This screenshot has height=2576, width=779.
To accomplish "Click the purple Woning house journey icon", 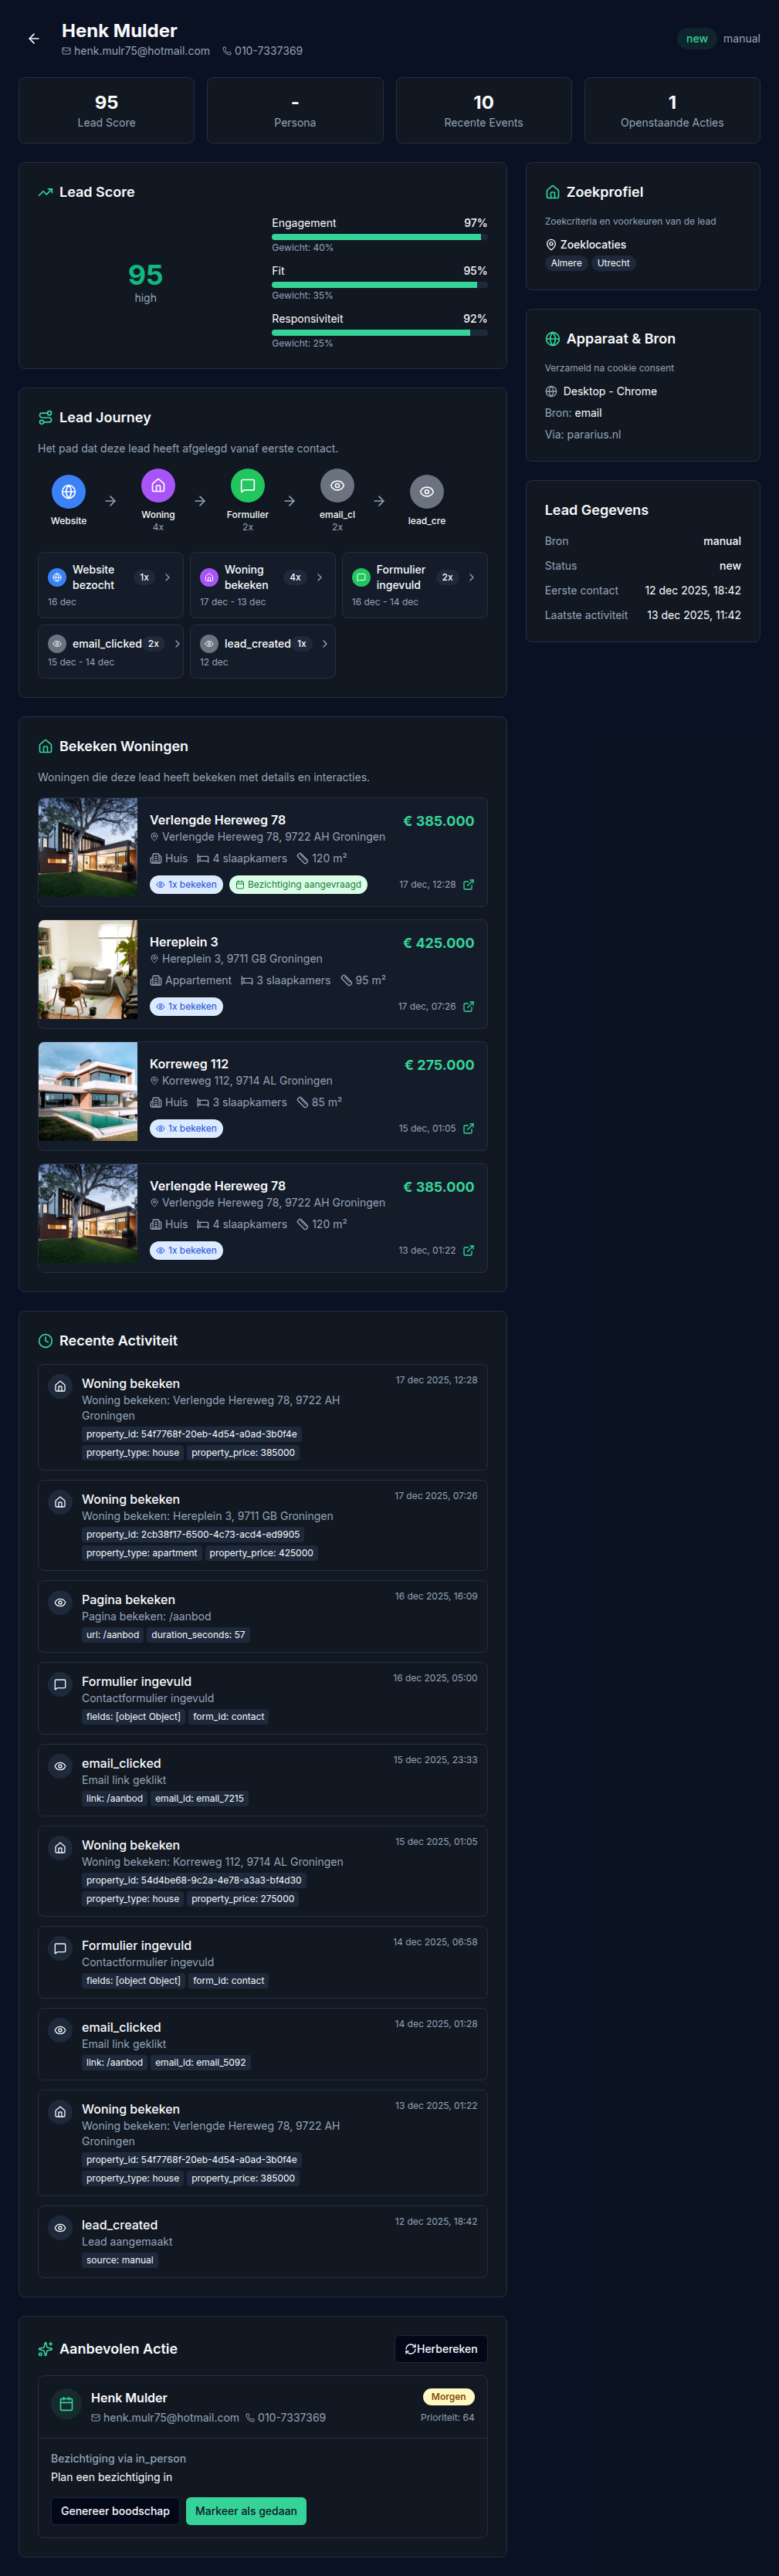I will [158, 486].
